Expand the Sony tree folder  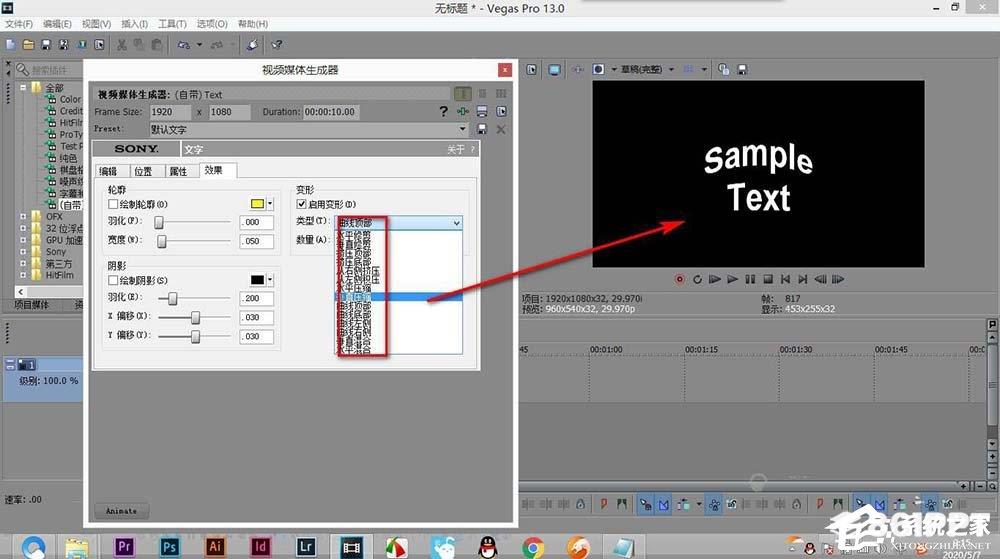tap(24, 252)
